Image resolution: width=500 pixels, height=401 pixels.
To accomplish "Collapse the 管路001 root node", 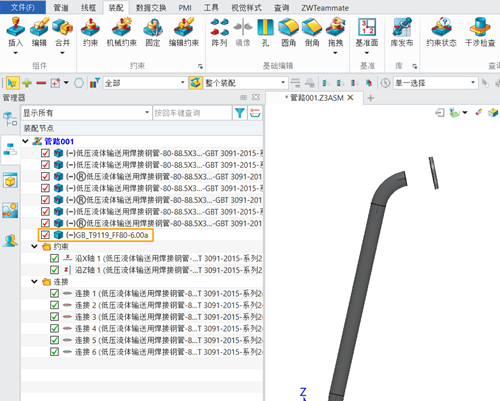I will point(25,141).
